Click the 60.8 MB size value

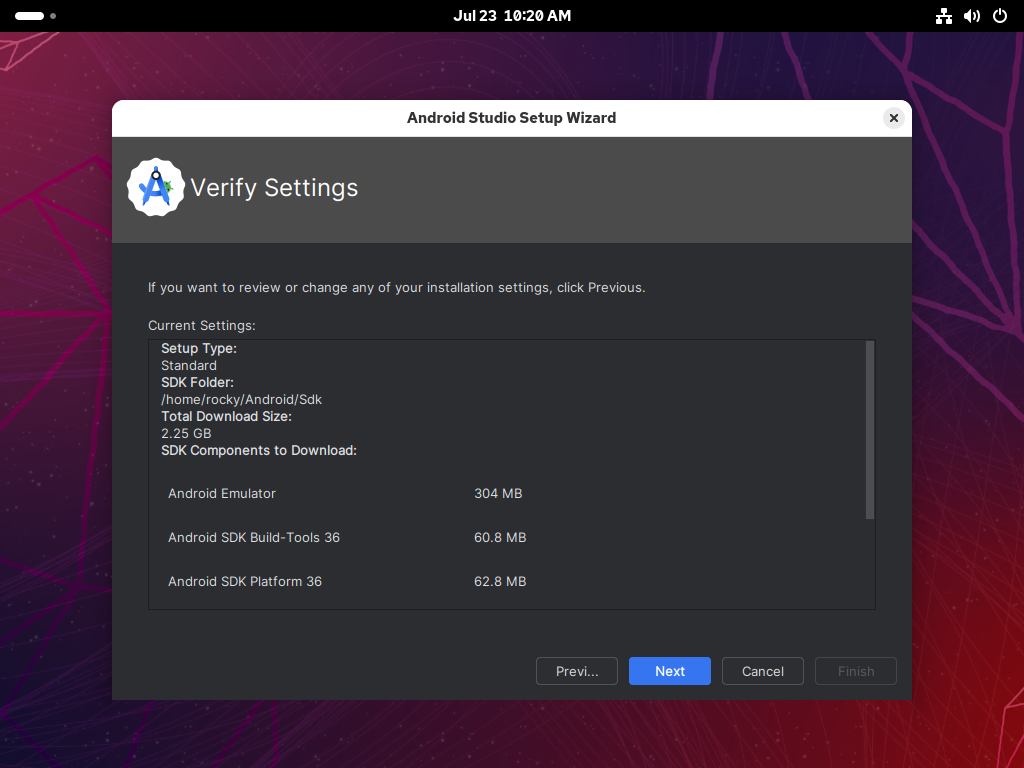pos(500,537)
